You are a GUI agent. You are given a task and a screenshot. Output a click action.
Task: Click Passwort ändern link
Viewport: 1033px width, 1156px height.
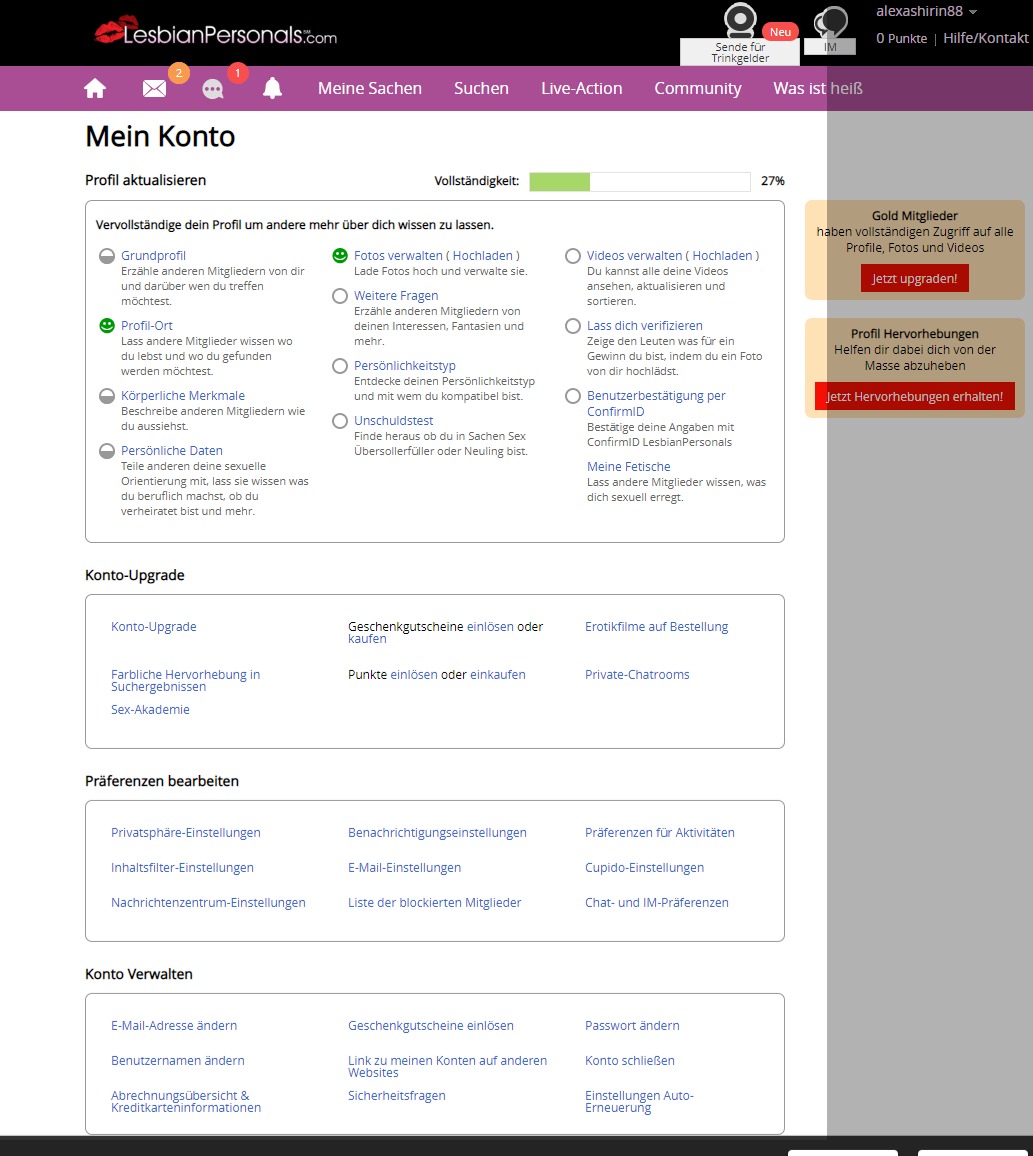pyautogui.click(x=632, y=1026)
